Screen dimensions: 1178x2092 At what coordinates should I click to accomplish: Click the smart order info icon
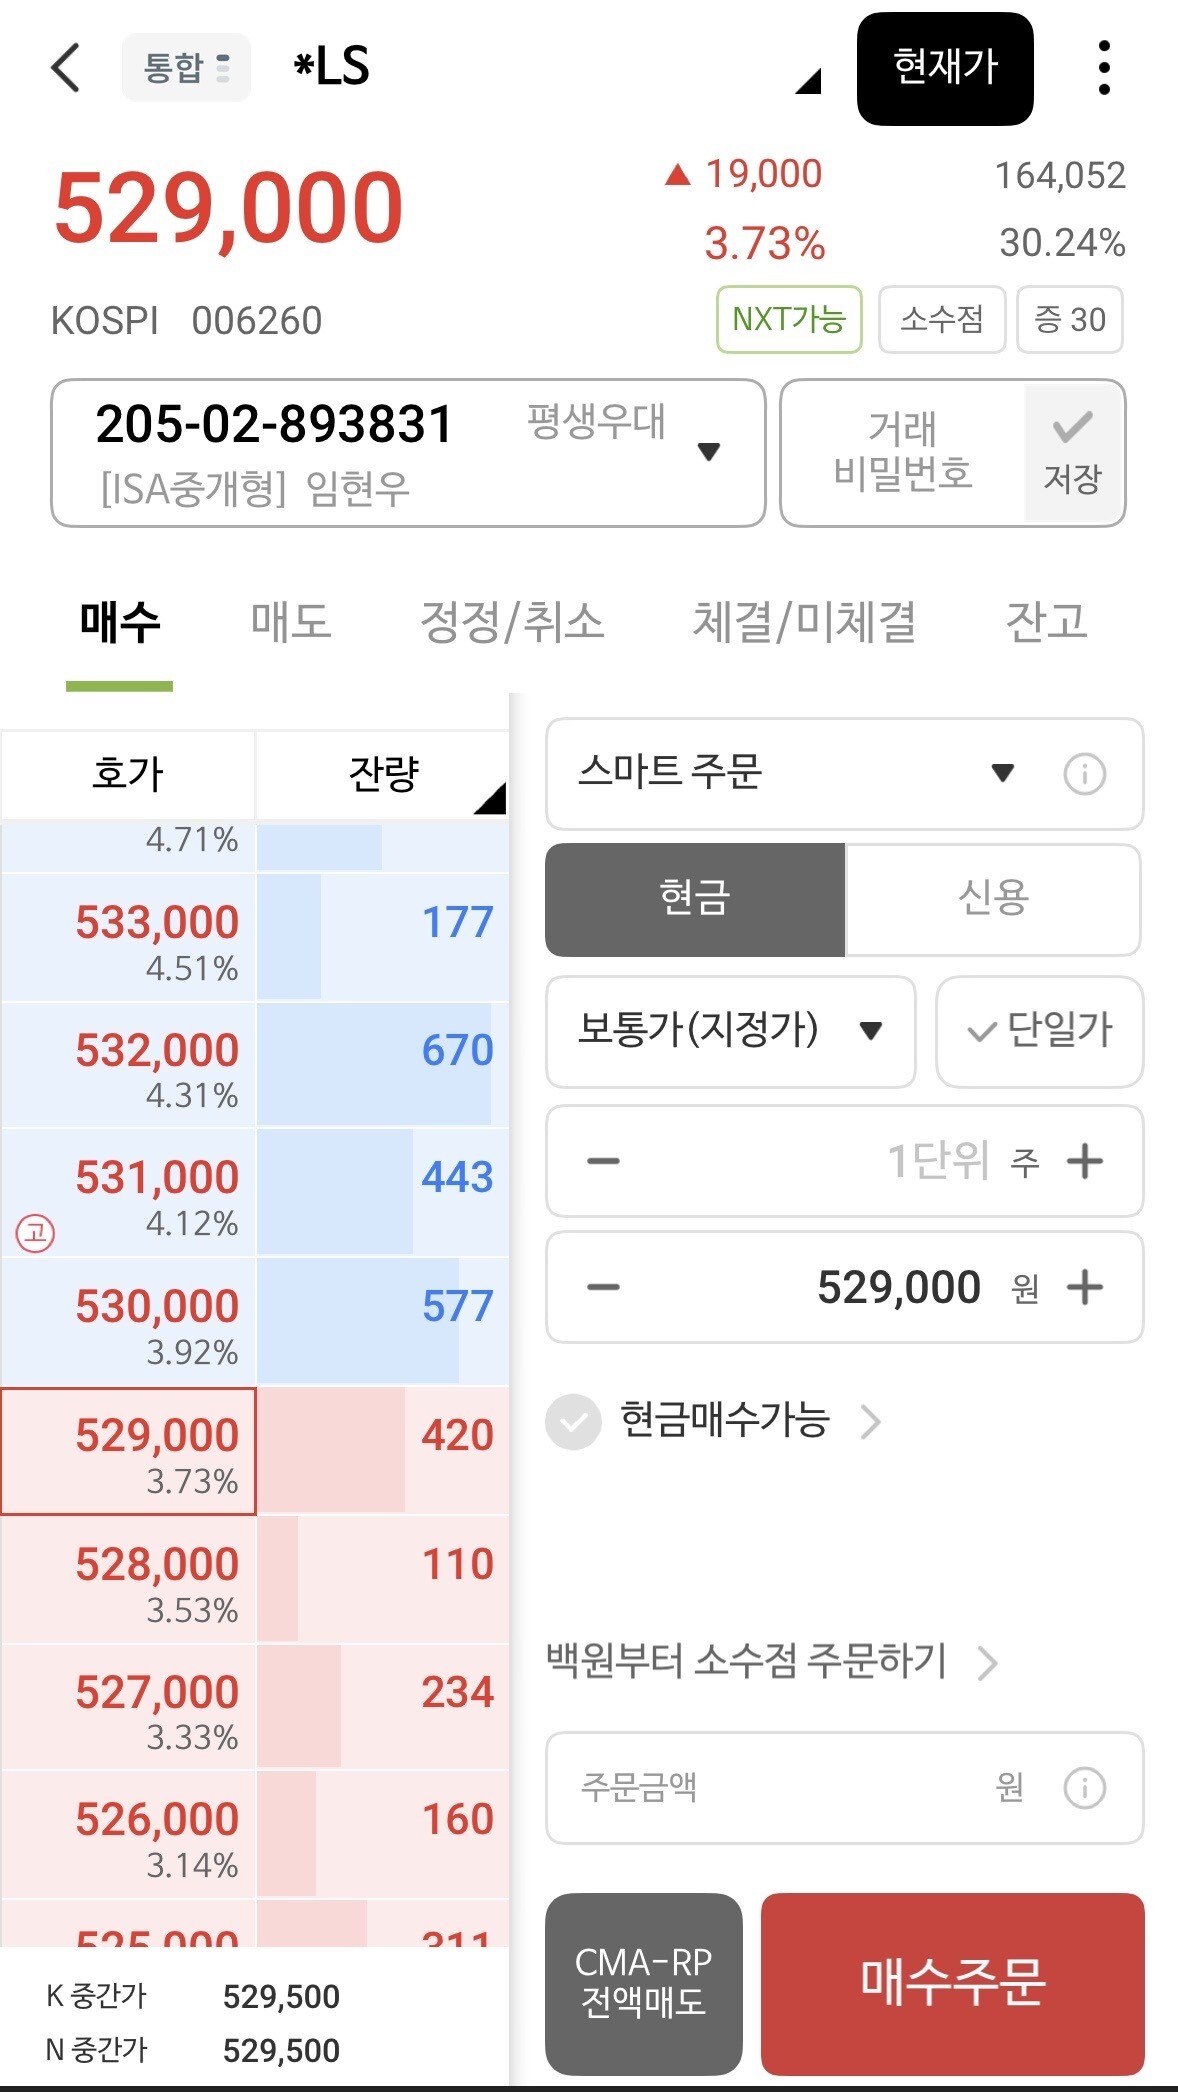(x=1084, y=774)
